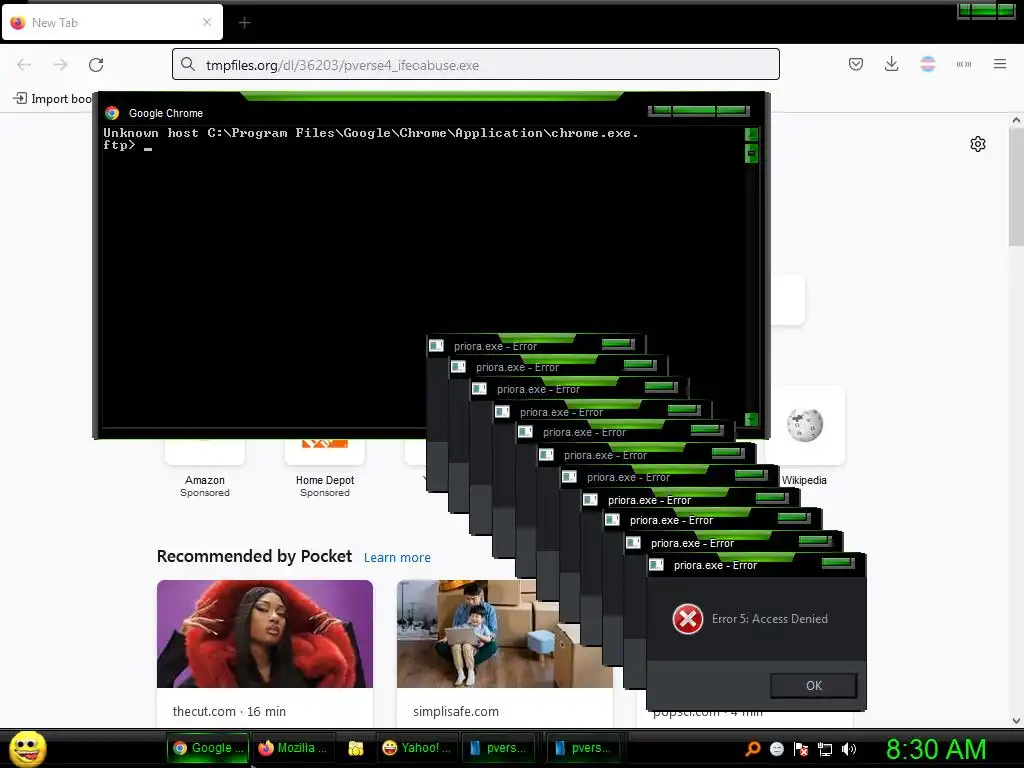1024x768 pixels.
Task: Switch to Yahoo! taskbar button
Action: click(x=417, y=748)
